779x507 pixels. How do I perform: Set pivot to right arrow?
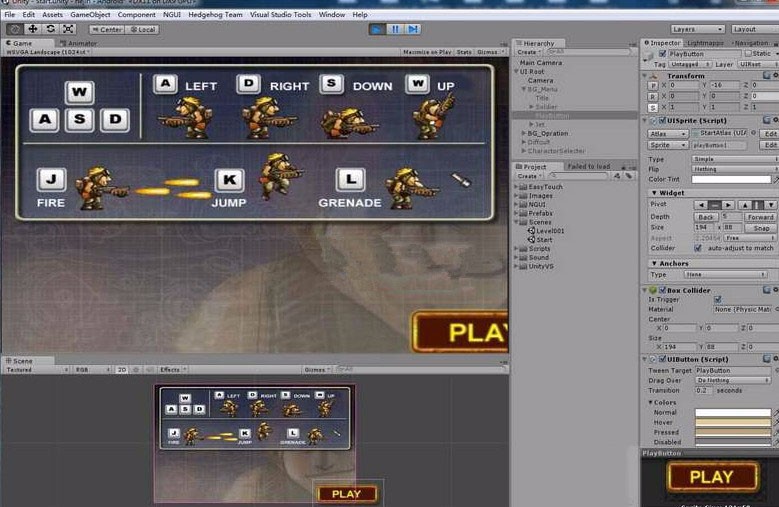728,205
